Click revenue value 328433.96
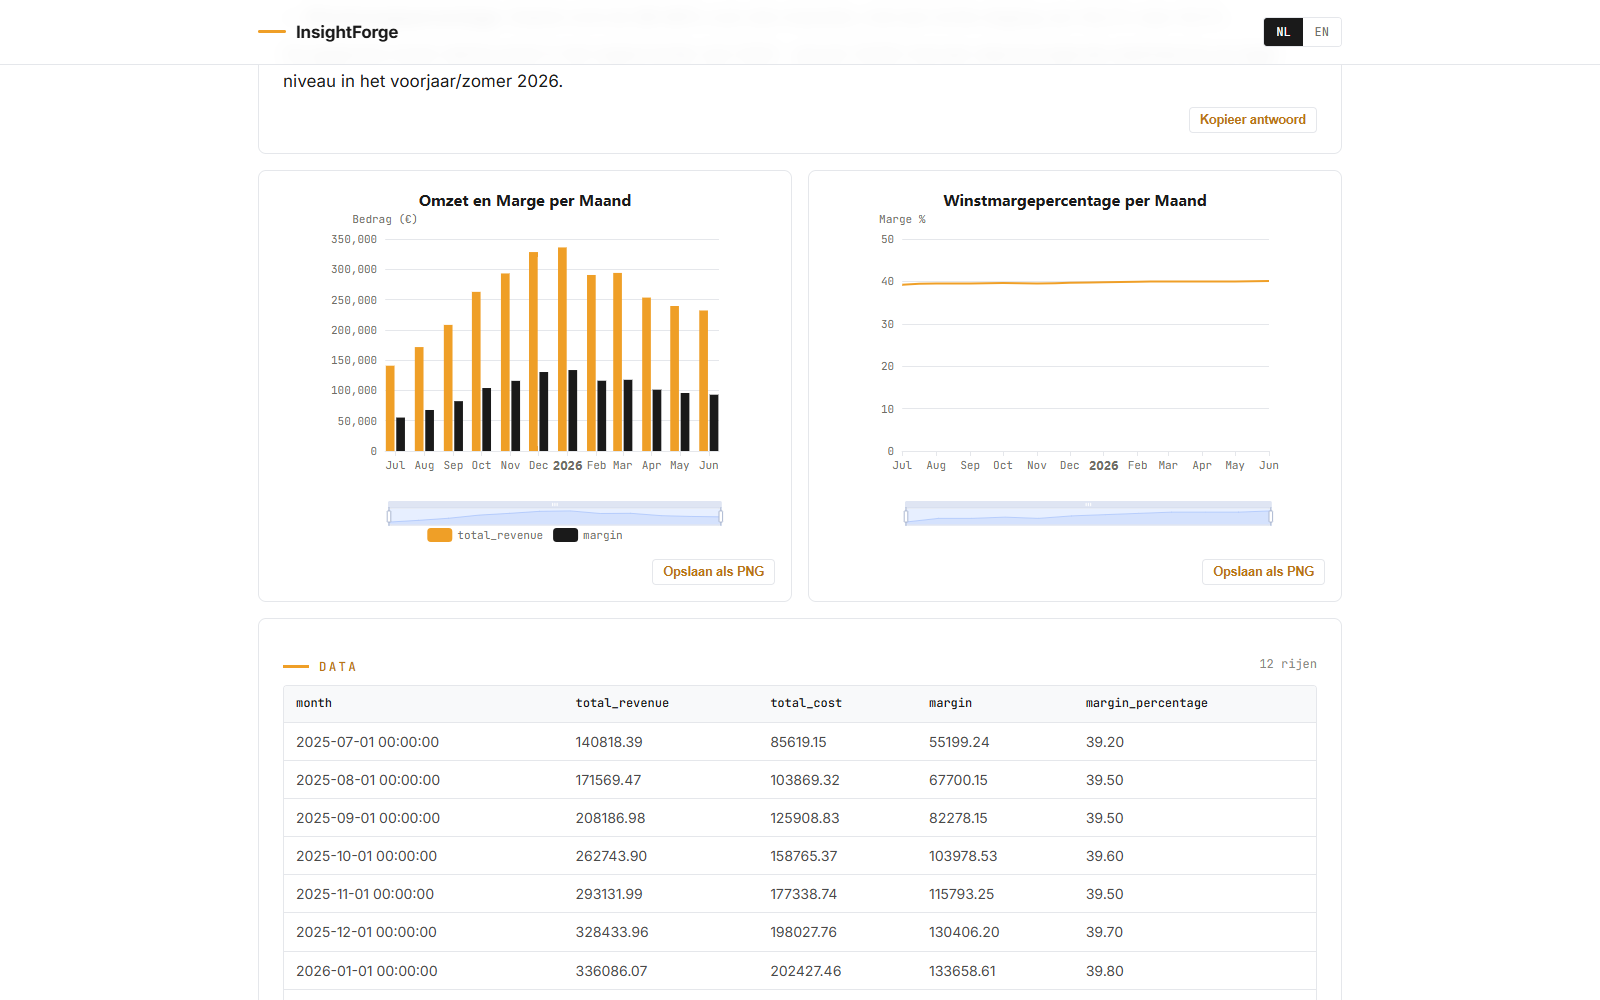Image resolution: width=1600 pixels, height=1000 pixels. (x=612, y=932)
